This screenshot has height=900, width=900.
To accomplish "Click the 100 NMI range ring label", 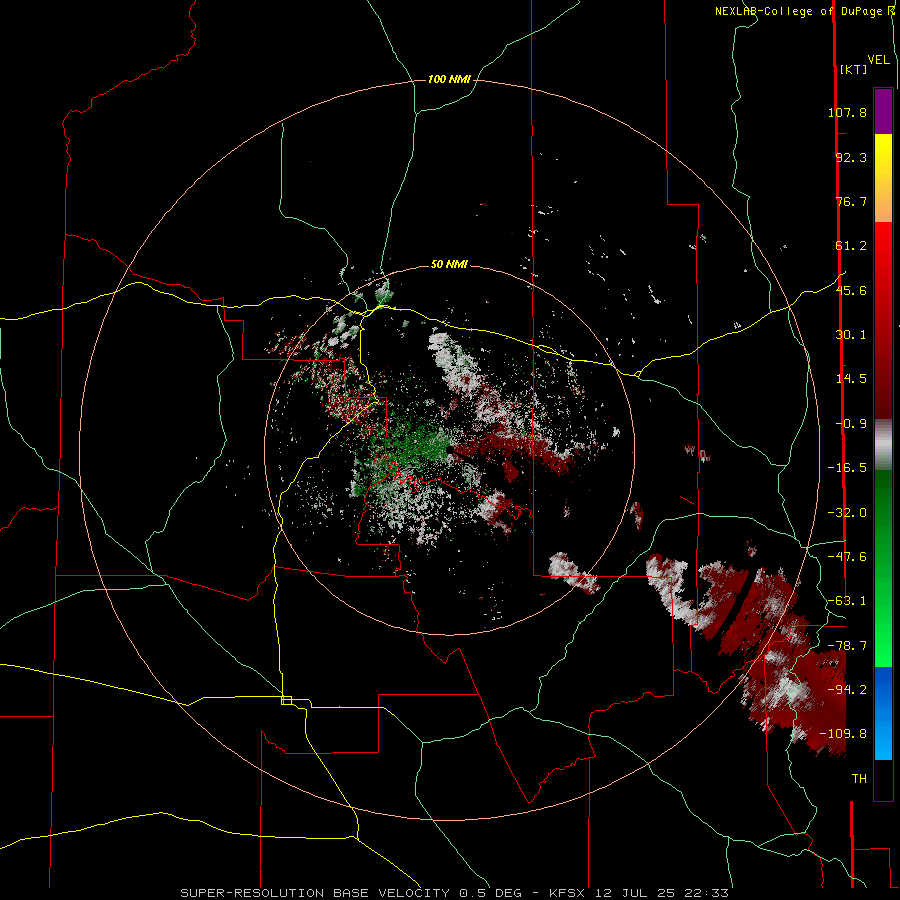I will tap(449, 79).
